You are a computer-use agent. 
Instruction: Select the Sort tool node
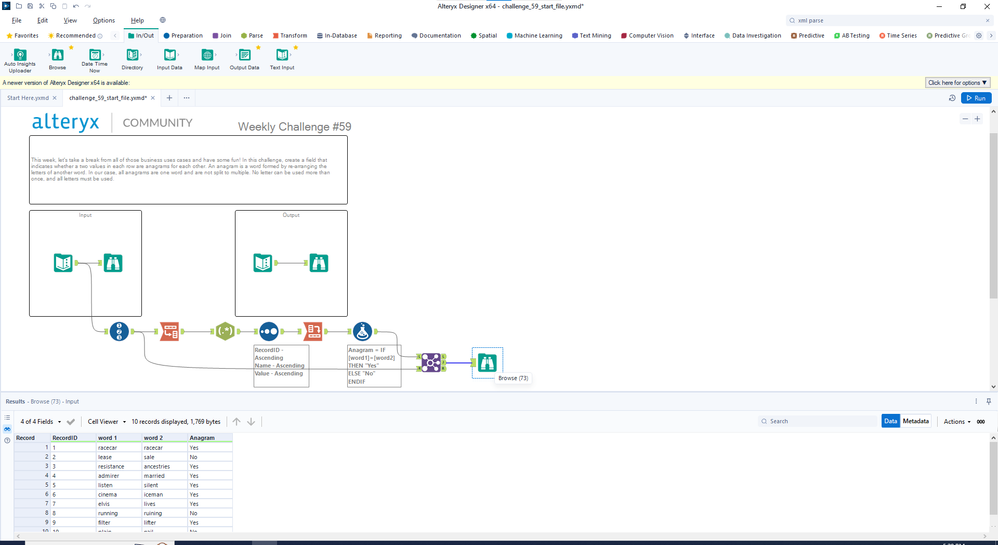269,332
